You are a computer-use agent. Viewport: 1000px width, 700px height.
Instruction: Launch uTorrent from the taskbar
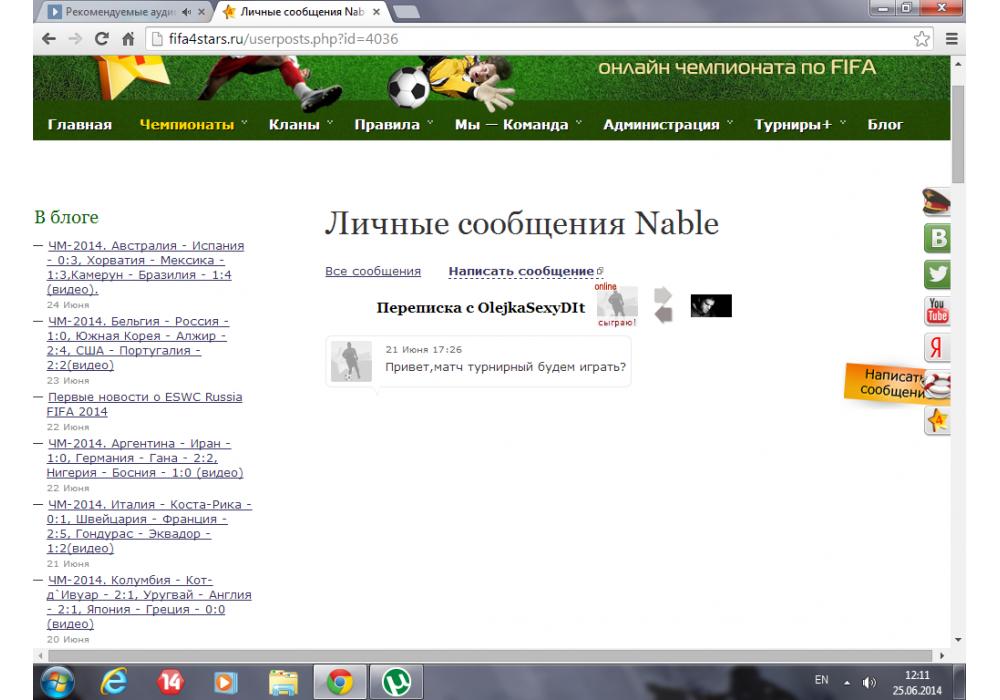[x=394, y=681]
